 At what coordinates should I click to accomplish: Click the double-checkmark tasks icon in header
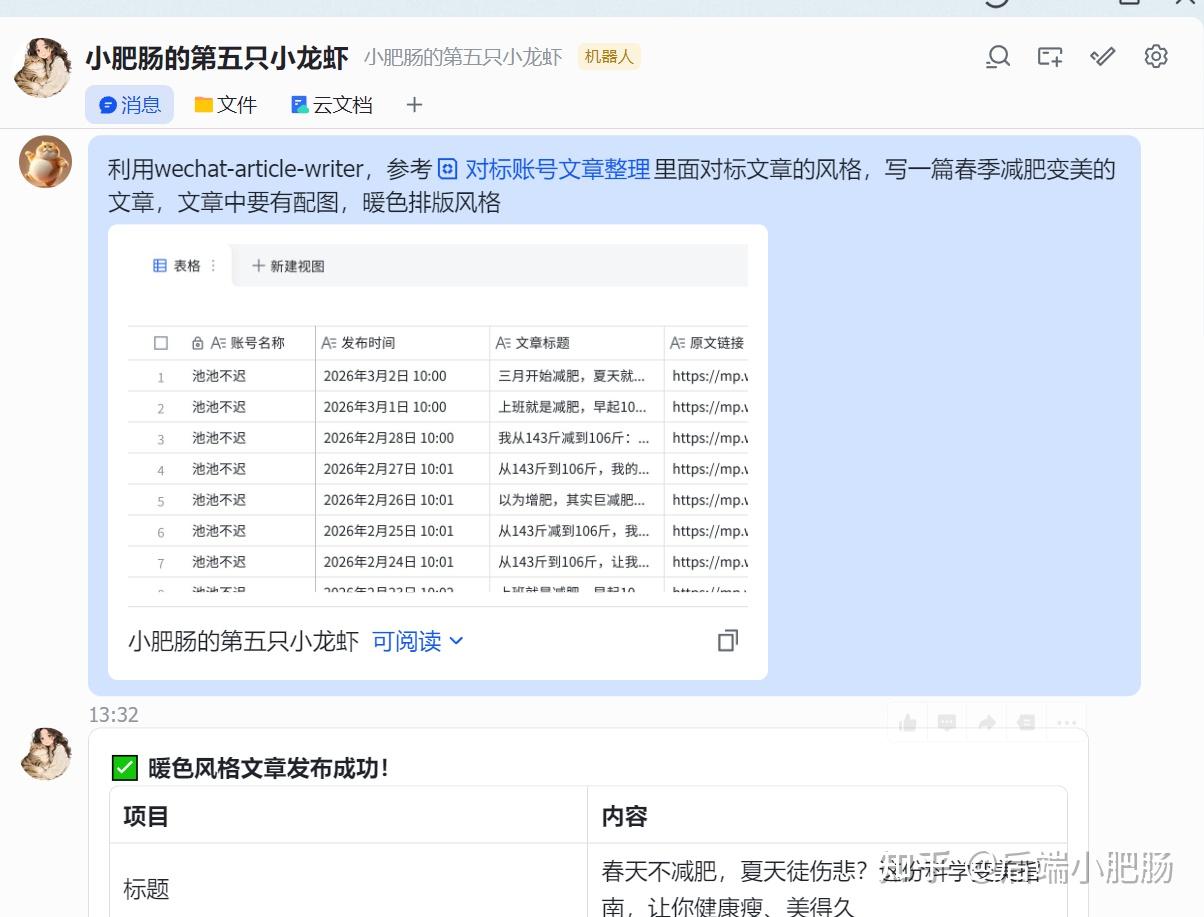click(1102, 57)
